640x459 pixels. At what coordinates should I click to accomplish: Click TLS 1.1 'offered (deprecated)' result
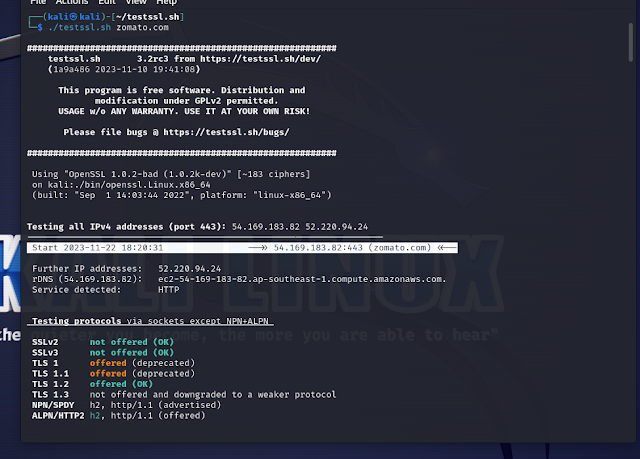pos(142,374)
